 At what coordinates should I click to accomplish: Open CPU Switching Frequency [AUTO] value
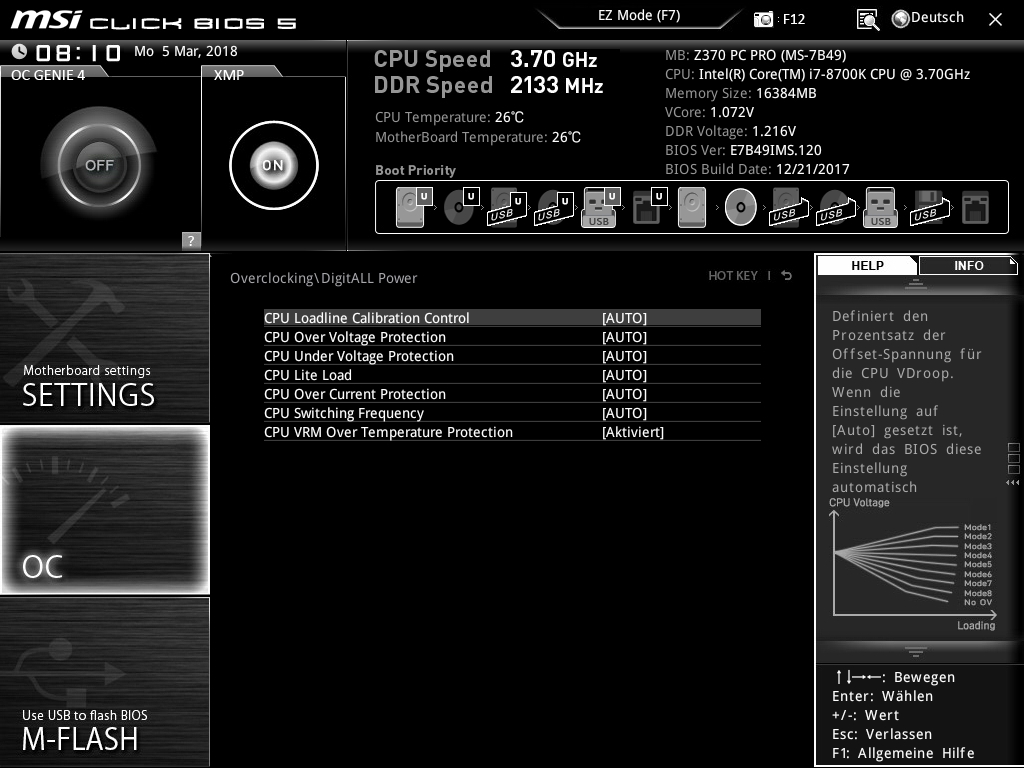coord(624,413)
